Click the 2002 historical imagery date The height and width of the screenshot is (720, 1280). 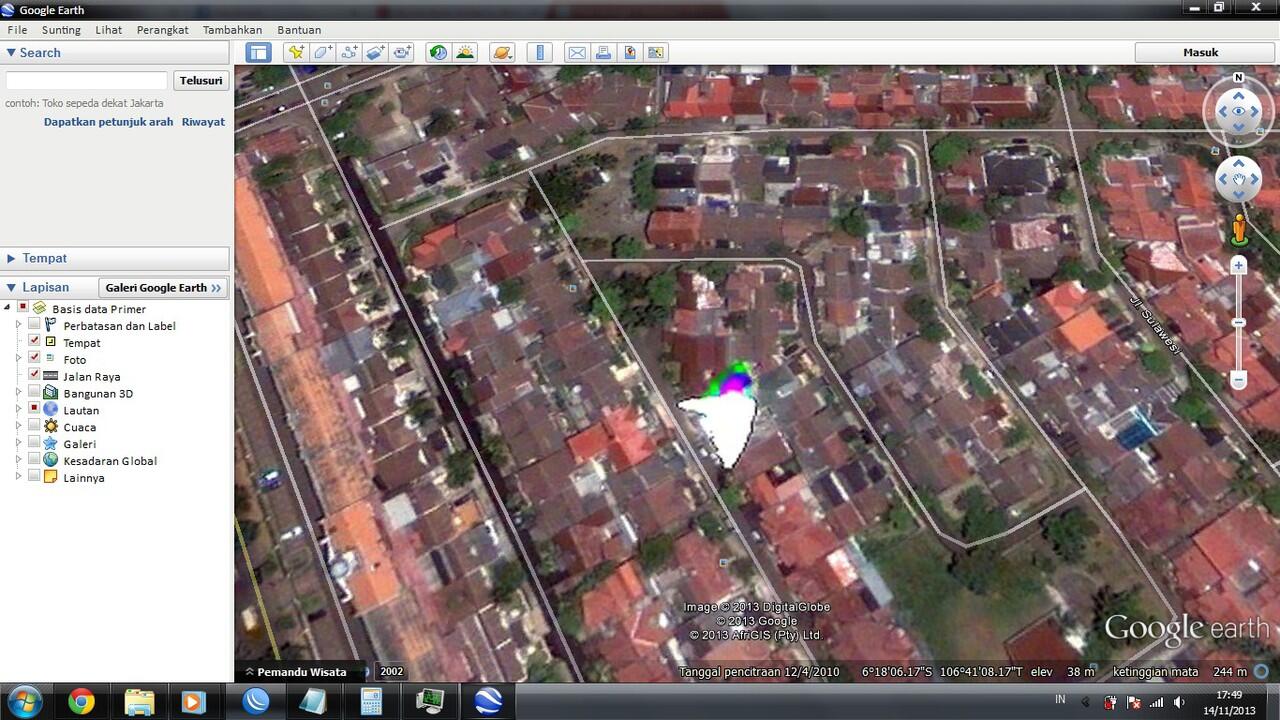392,672
